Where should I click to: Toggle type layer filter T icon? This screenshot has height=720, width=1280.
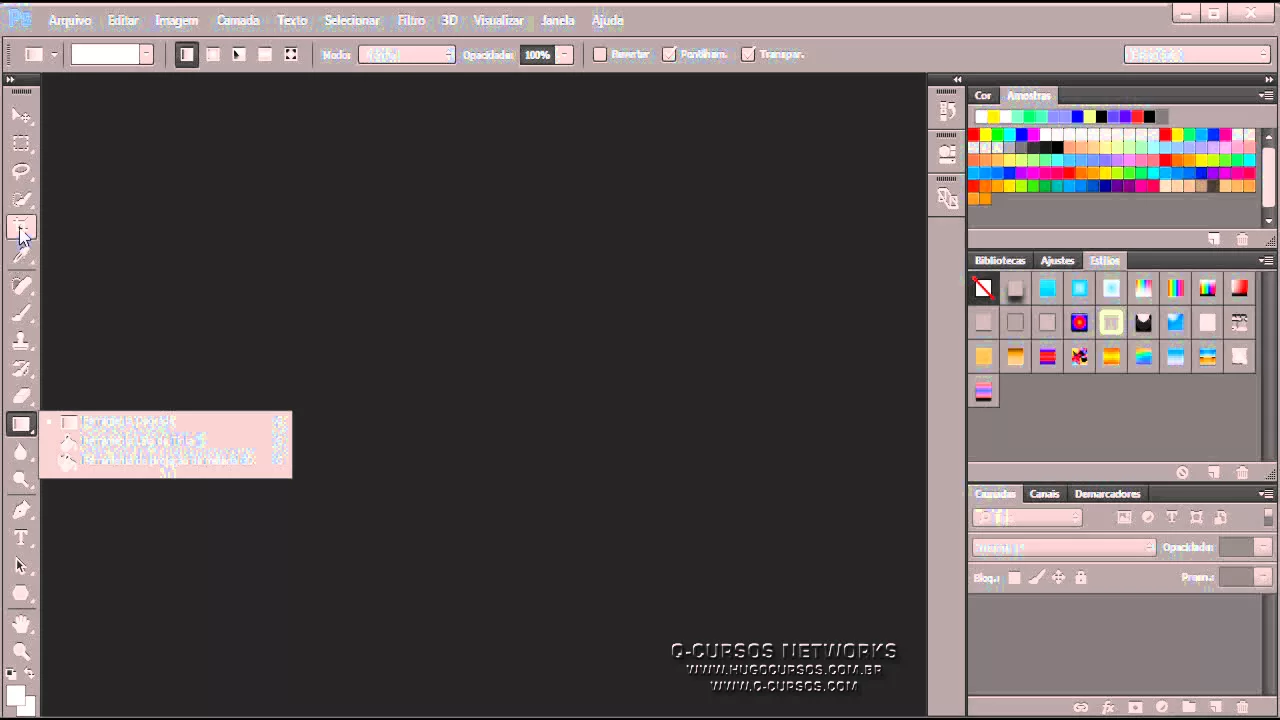pos(1172,517)
